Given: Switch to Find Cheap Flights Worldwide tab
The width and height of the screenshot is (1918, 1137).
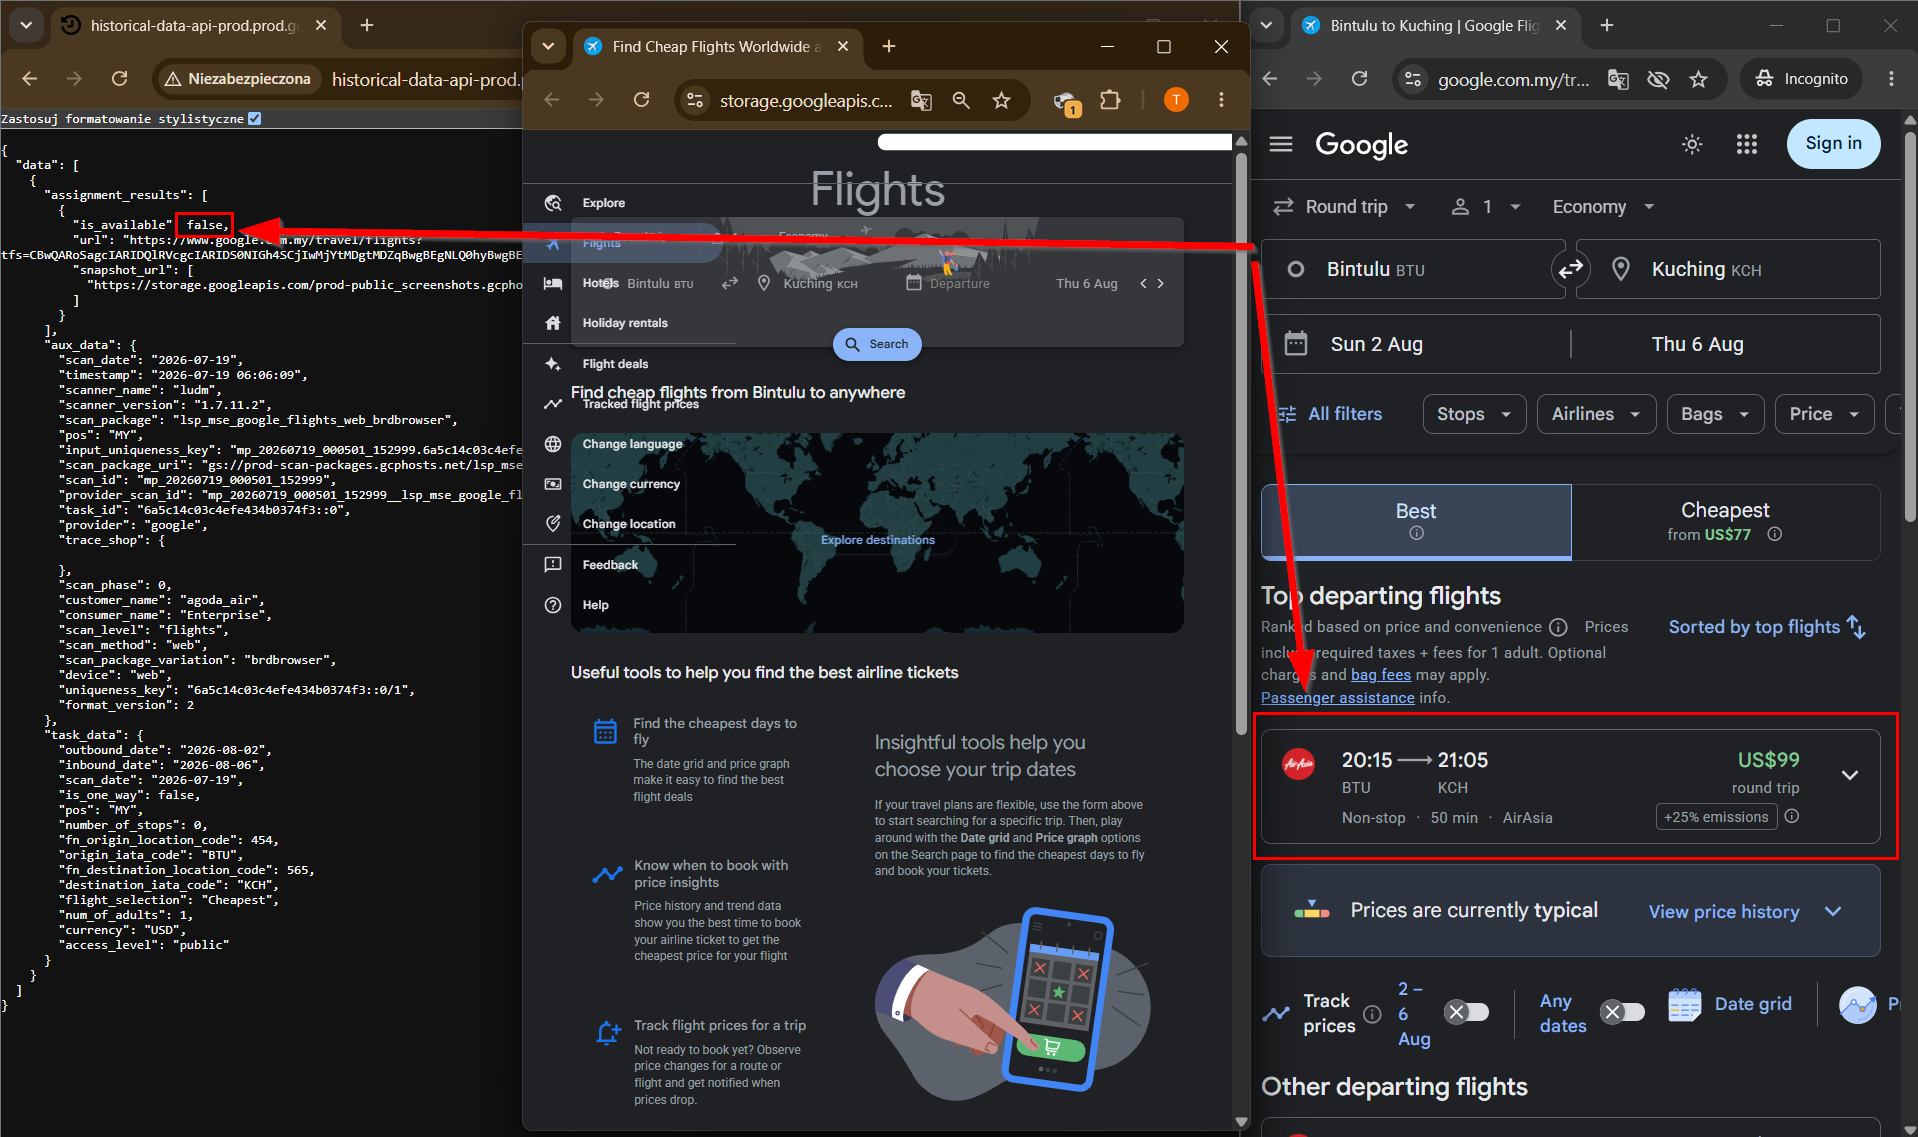Looking at the screenshot, I should coord(715,46).
